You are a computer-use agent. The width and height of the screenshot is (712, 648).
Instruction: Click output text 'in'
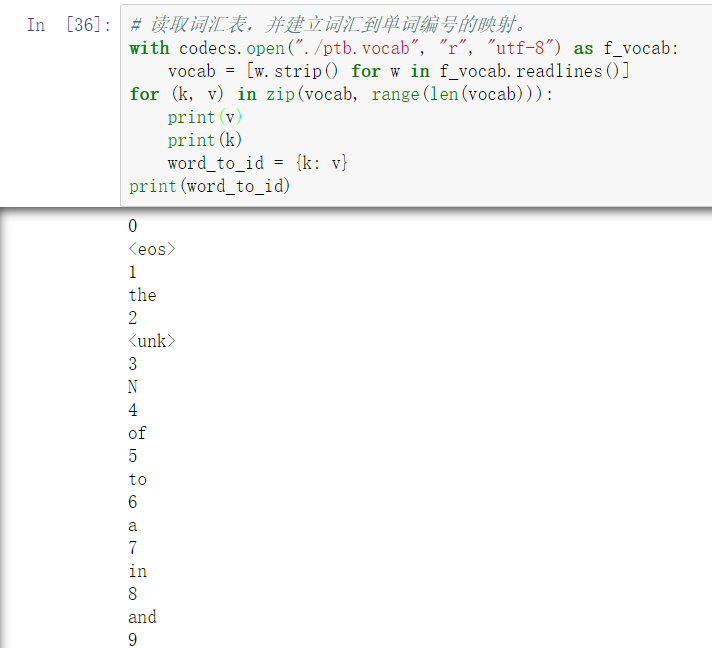pyautogui.click(x=138, y=571)
